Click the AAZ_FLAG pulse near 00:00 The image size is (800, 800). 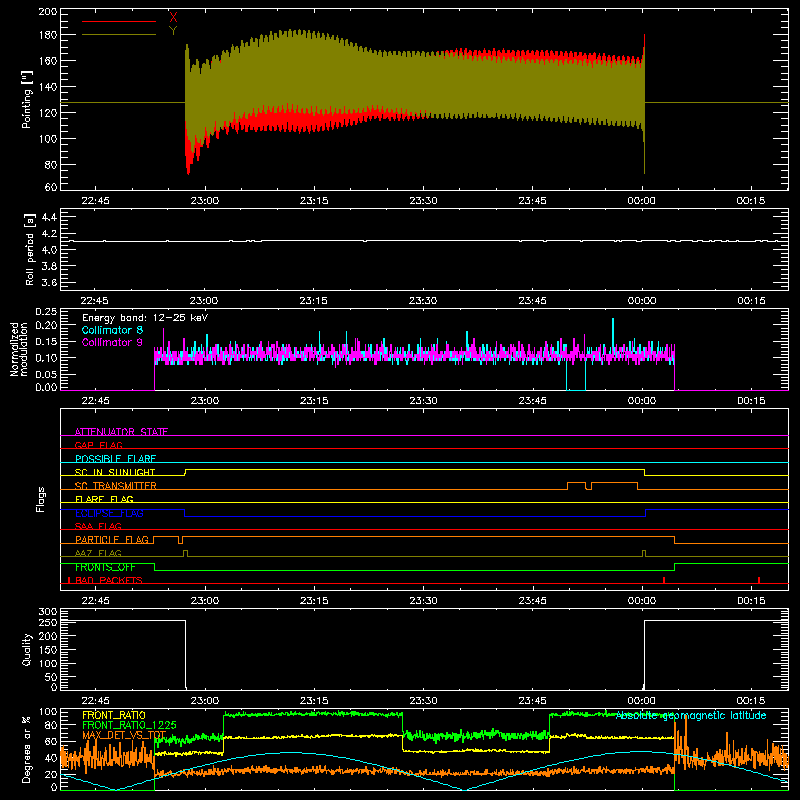pos(644,554)
